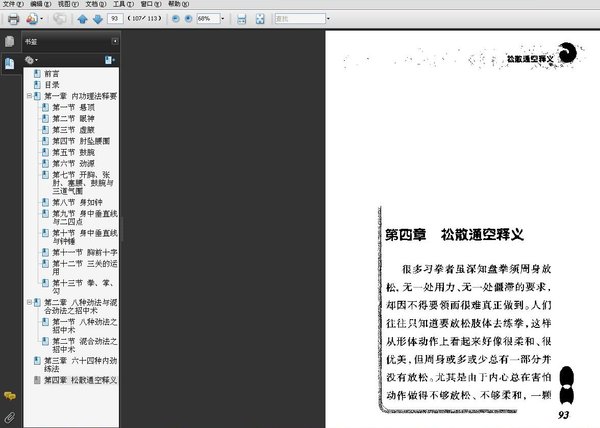
Task: Select the 第八节 身如钟 bookmark
Action: click(77, 202)
